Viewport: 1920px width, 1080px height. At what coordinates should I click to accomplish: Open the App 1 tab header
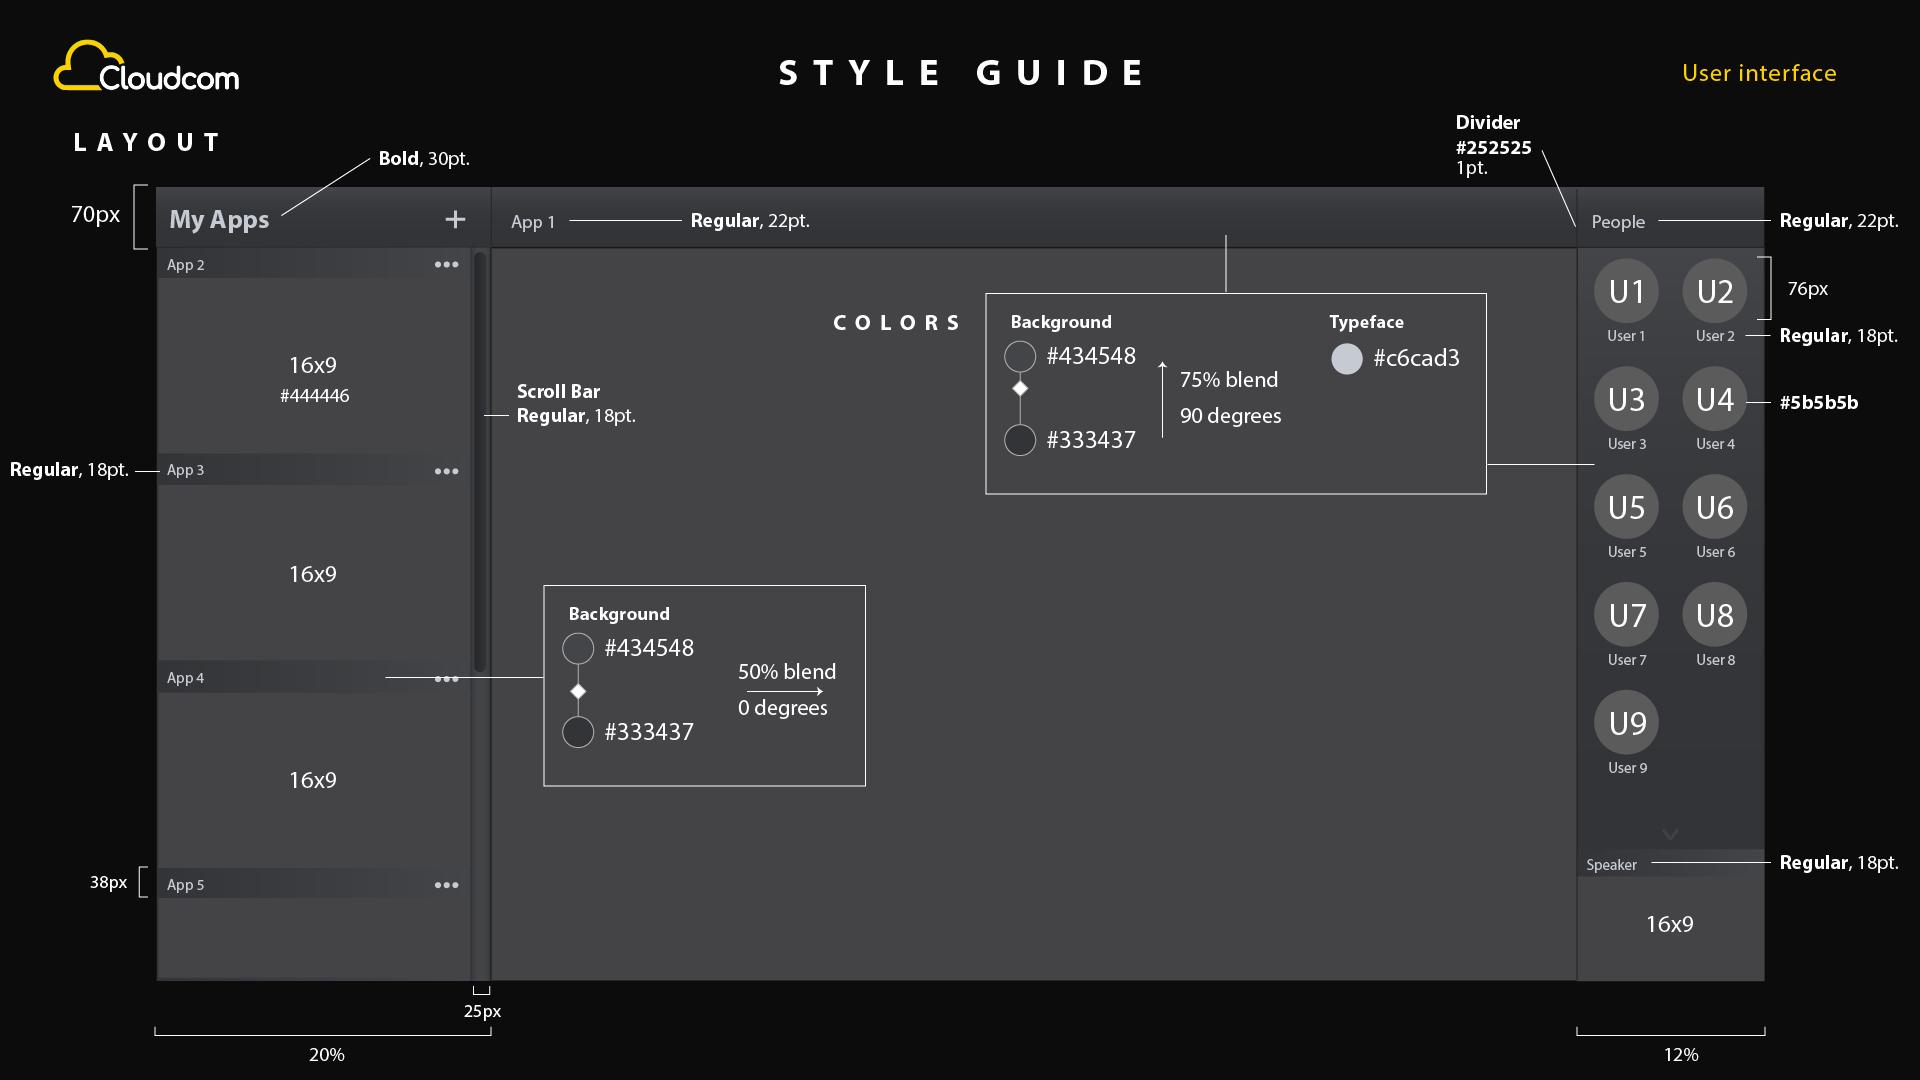pyautogui.click(x=533, y=222)
